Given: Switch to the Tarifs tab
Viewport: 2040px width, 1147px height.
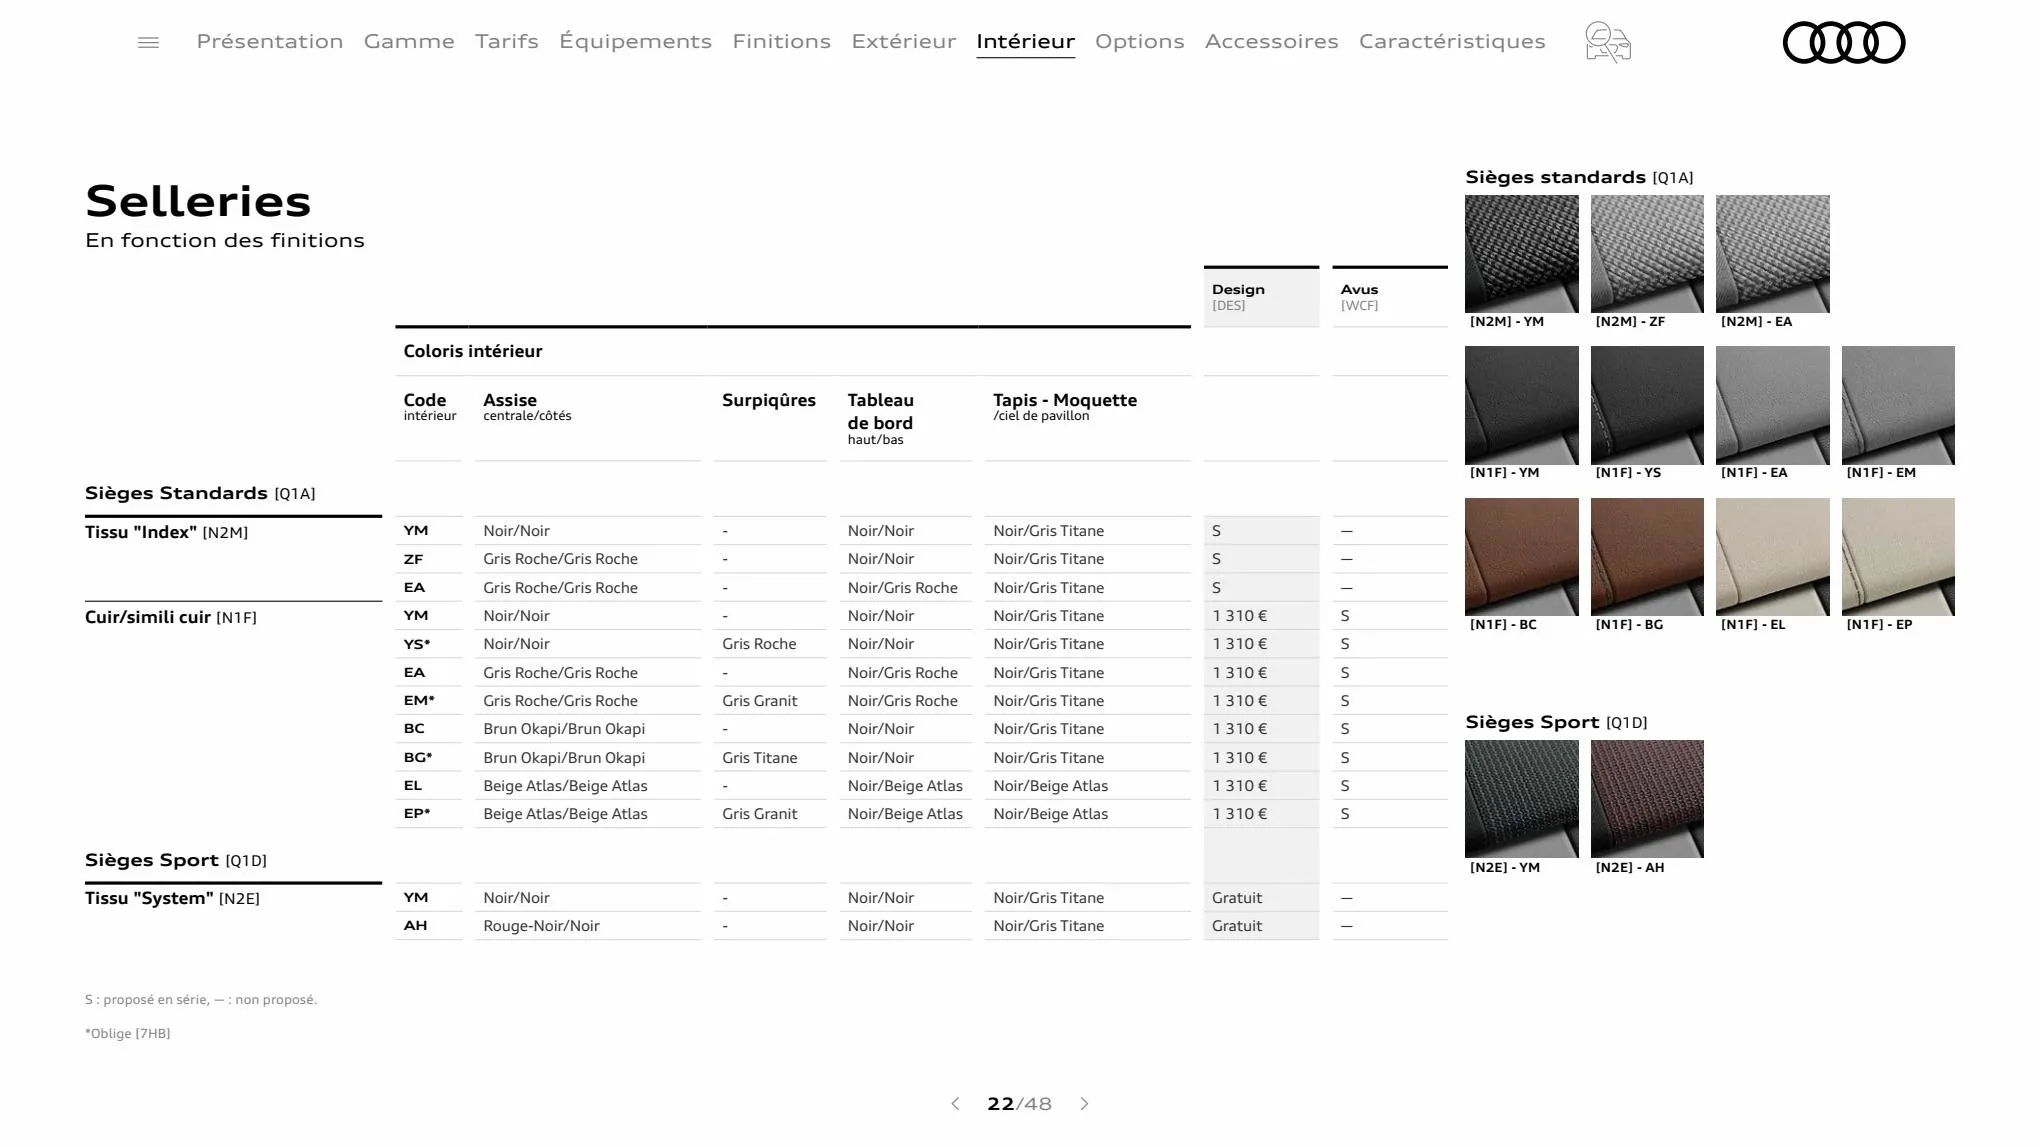Looking at the screenshot, I should point(507,41).
